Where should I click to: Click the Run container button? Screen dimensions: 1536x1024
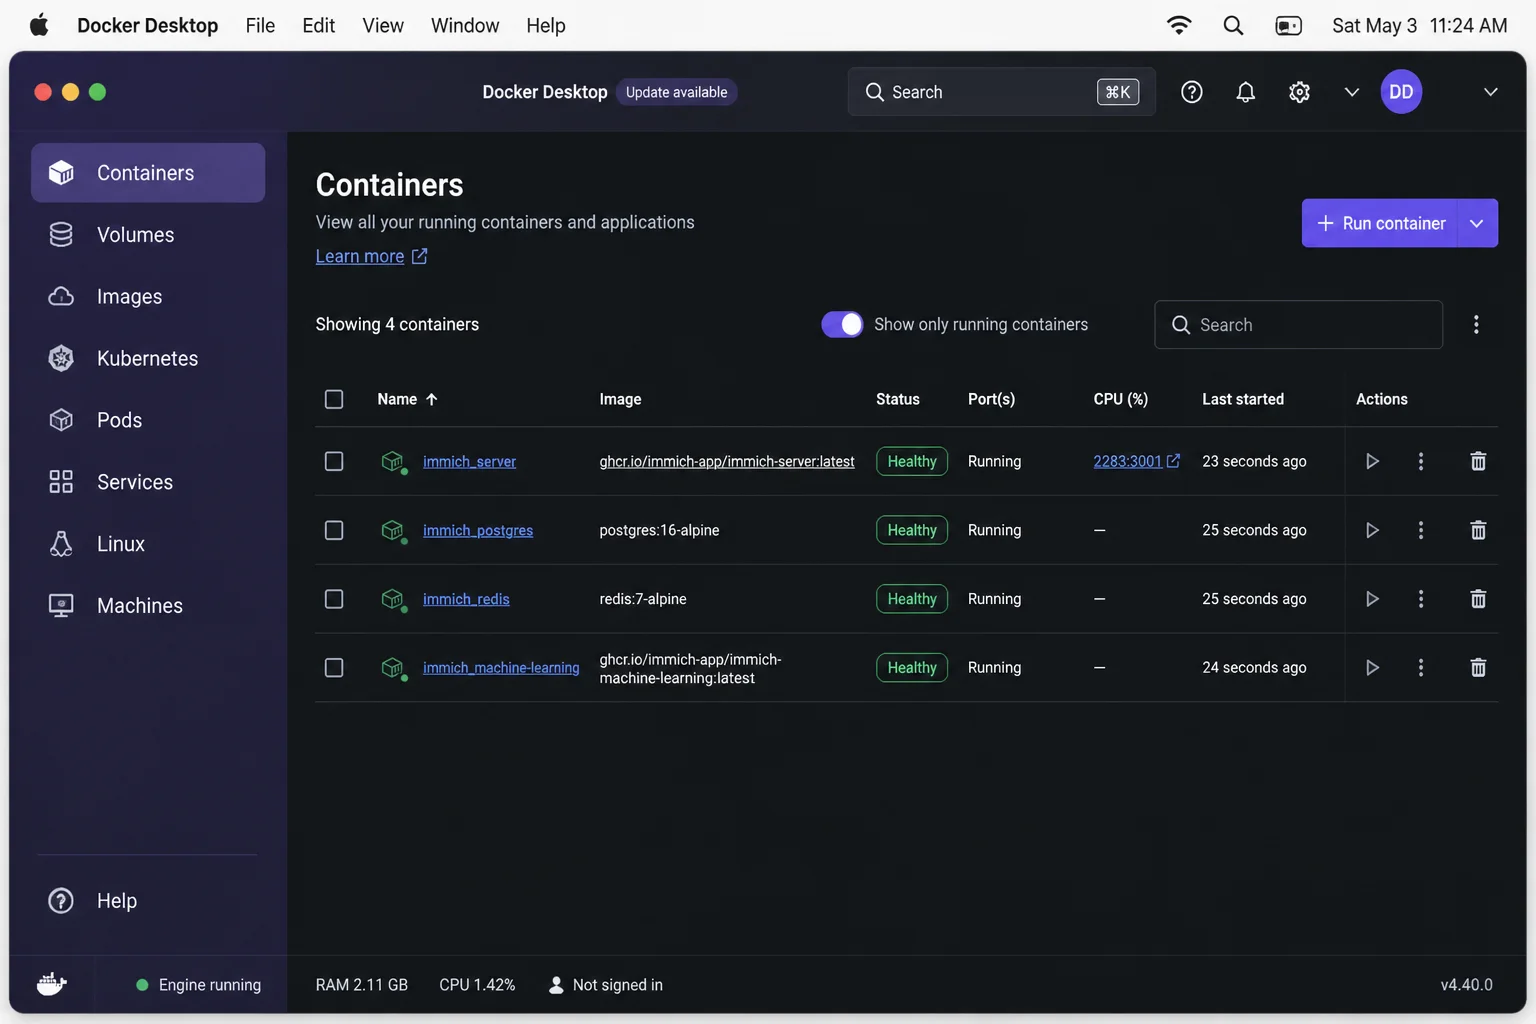[1381, 223]
